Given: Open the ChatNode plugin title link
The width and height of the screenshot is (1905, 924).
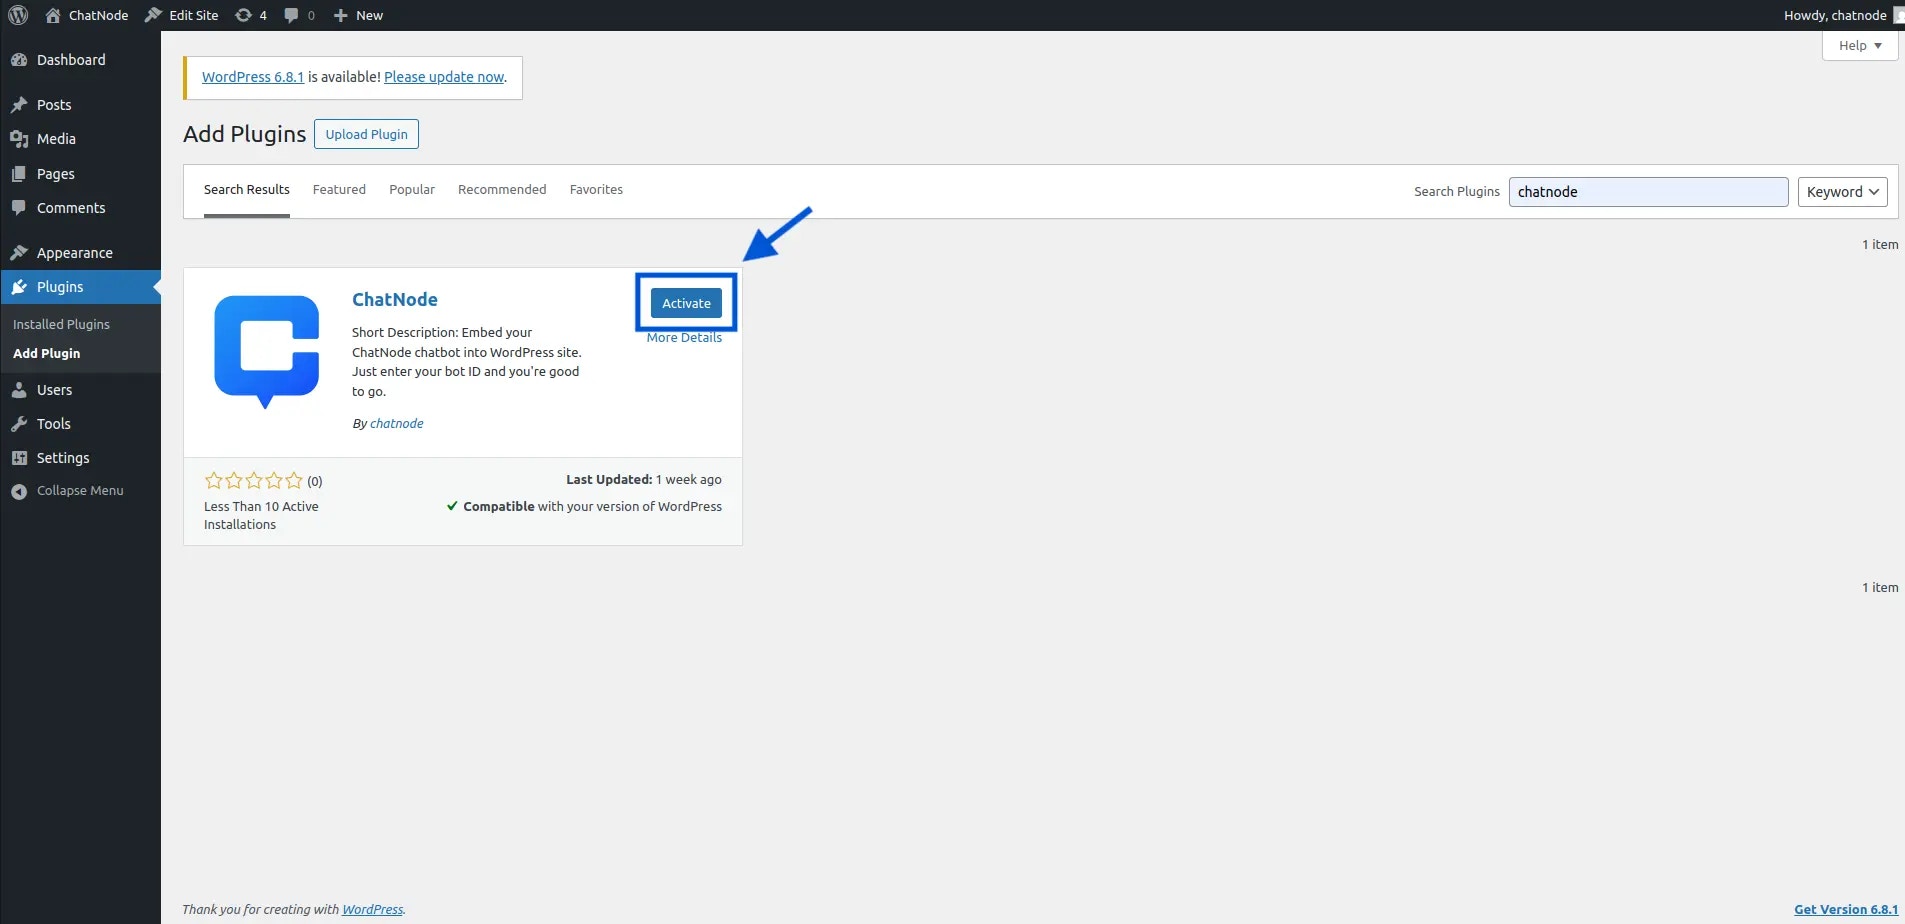Looking at the screenshot, I should 395,299.
